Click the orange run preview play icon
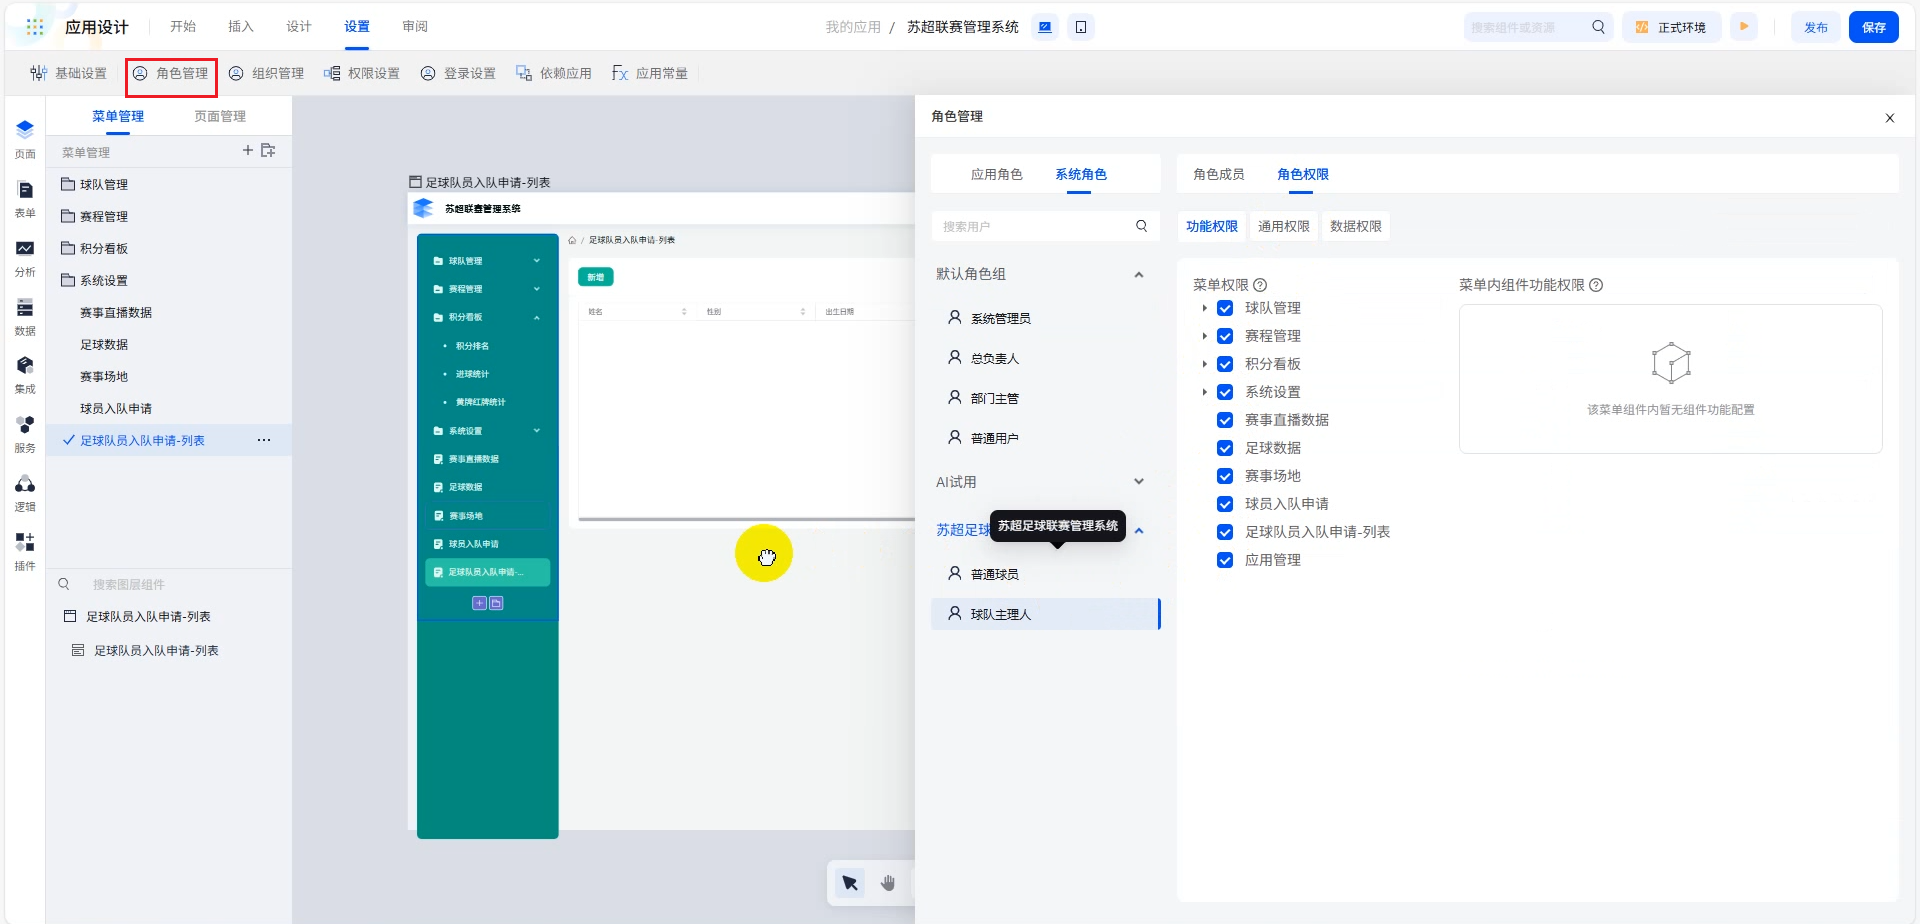Viewport: 1920px width, 924px height. [x=1744, y=27]
